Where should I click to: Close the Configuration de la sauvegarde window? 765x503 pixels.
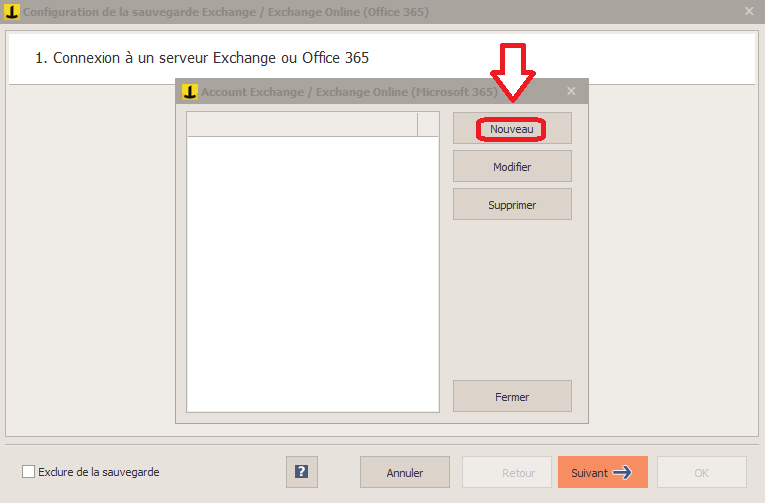pos(749,11)
